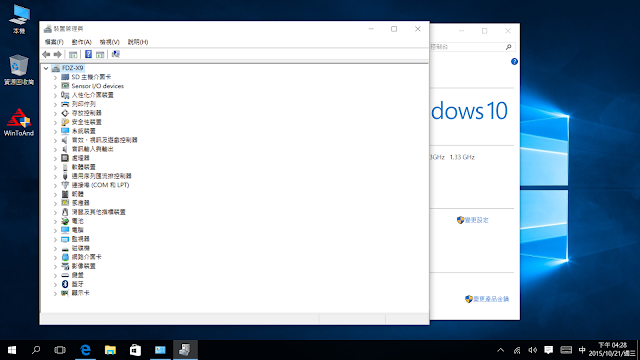
Task: Expand the storage controllers (存放控制器) node
Action: click(x=55, y=113)
